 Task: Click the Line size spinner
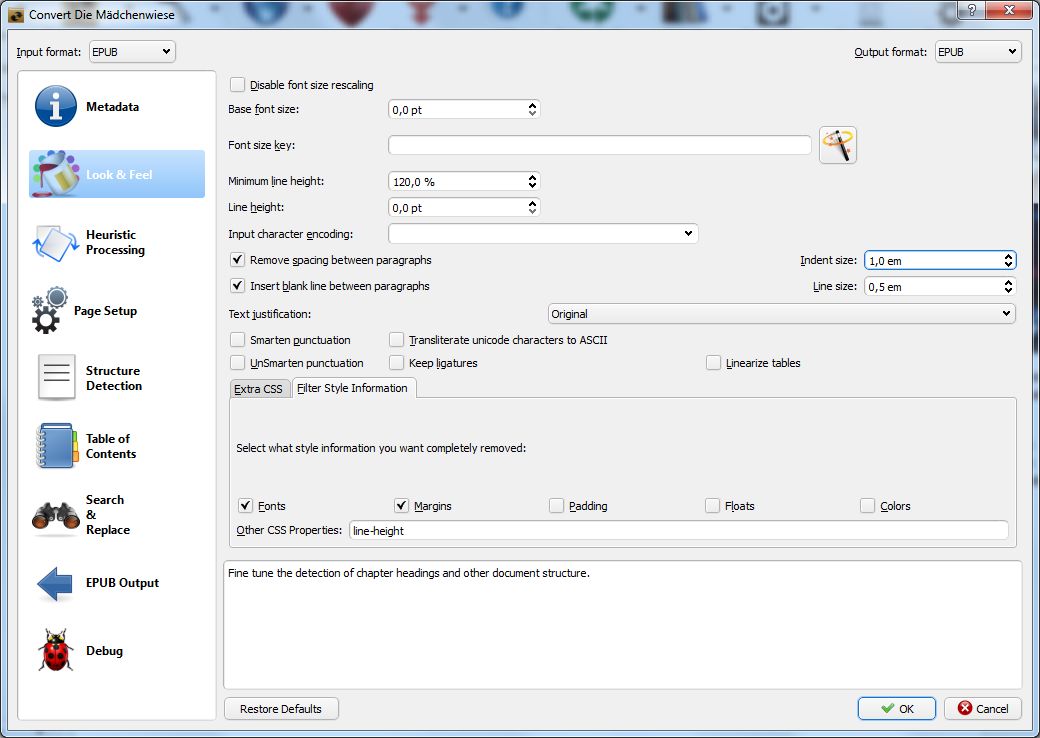pyautogui.click(x=940, y=286)
